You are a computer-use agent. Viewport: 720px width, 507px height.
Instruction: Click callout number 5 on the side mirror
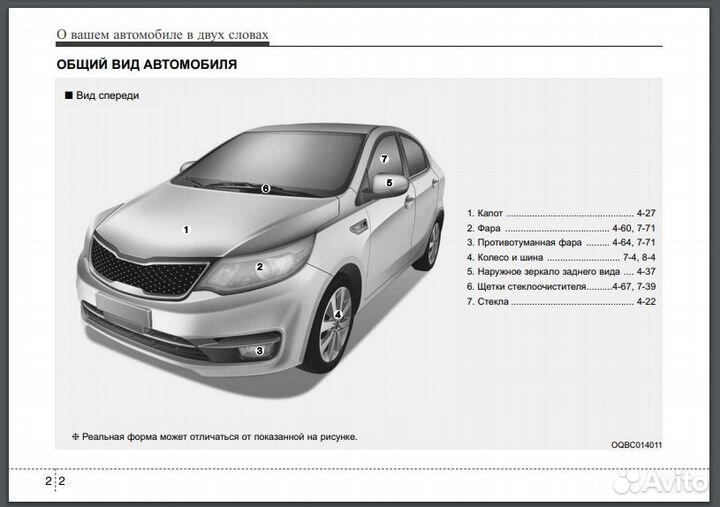pos(389,183)
